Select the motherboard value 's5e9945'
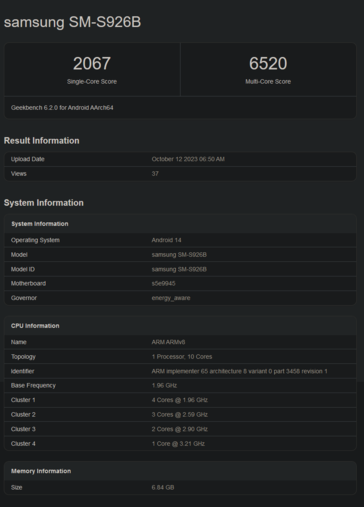 (x=163, y=283)
